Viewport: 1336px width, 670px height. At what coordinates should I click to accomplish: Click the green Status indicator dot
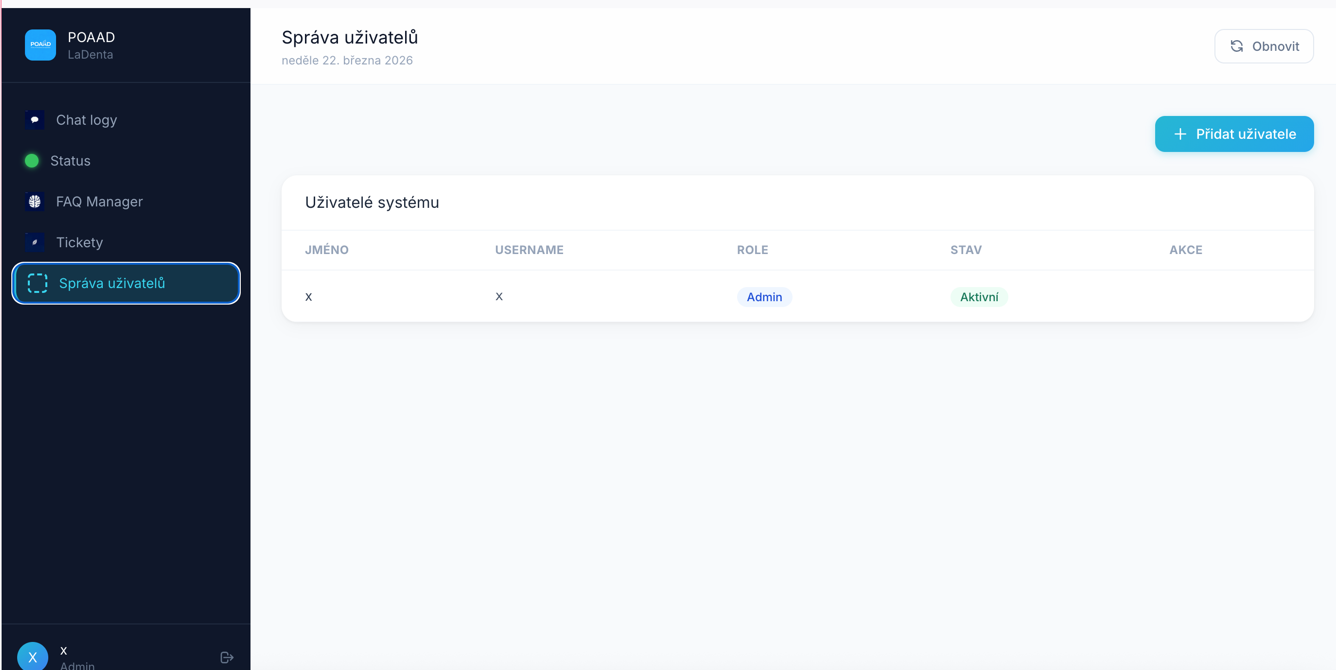(32, 161)
